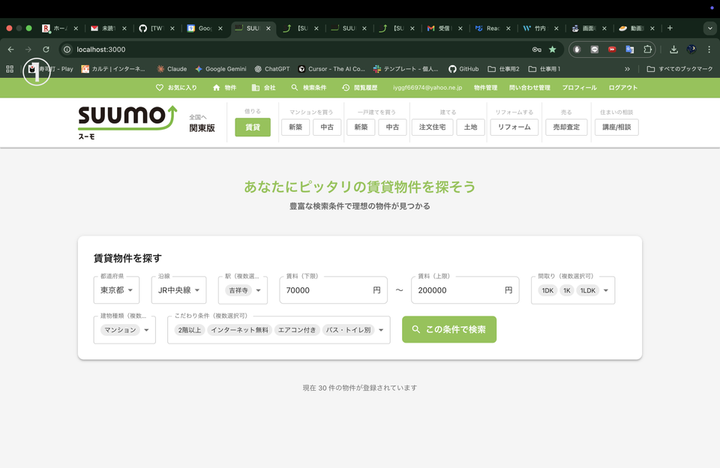The width and height of the screenshot is (720, 468).
Task: Go back with the browser back arrow
Action: tap(11, 49)
